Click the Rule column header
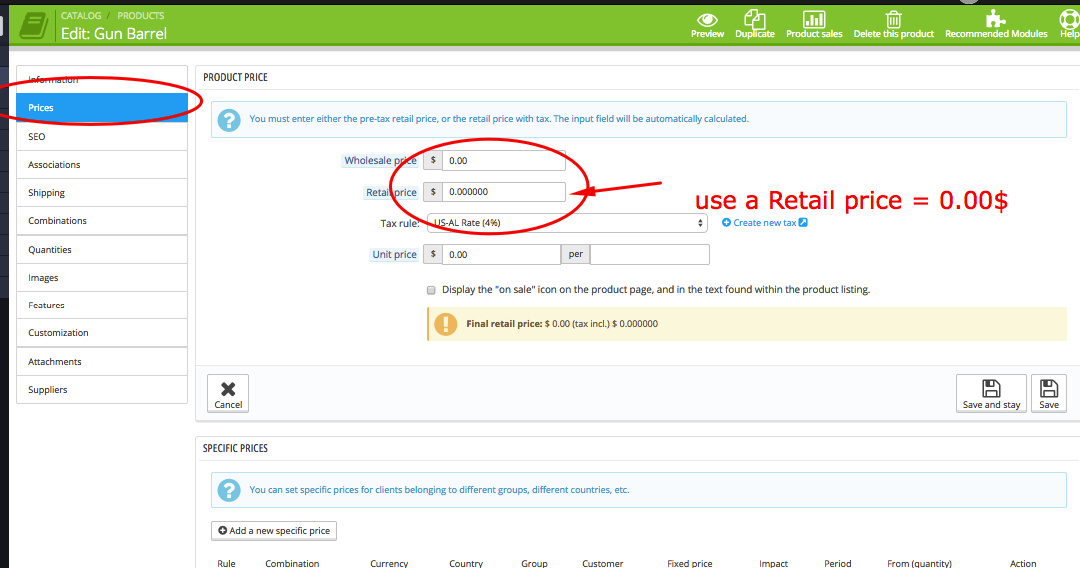 227,563
